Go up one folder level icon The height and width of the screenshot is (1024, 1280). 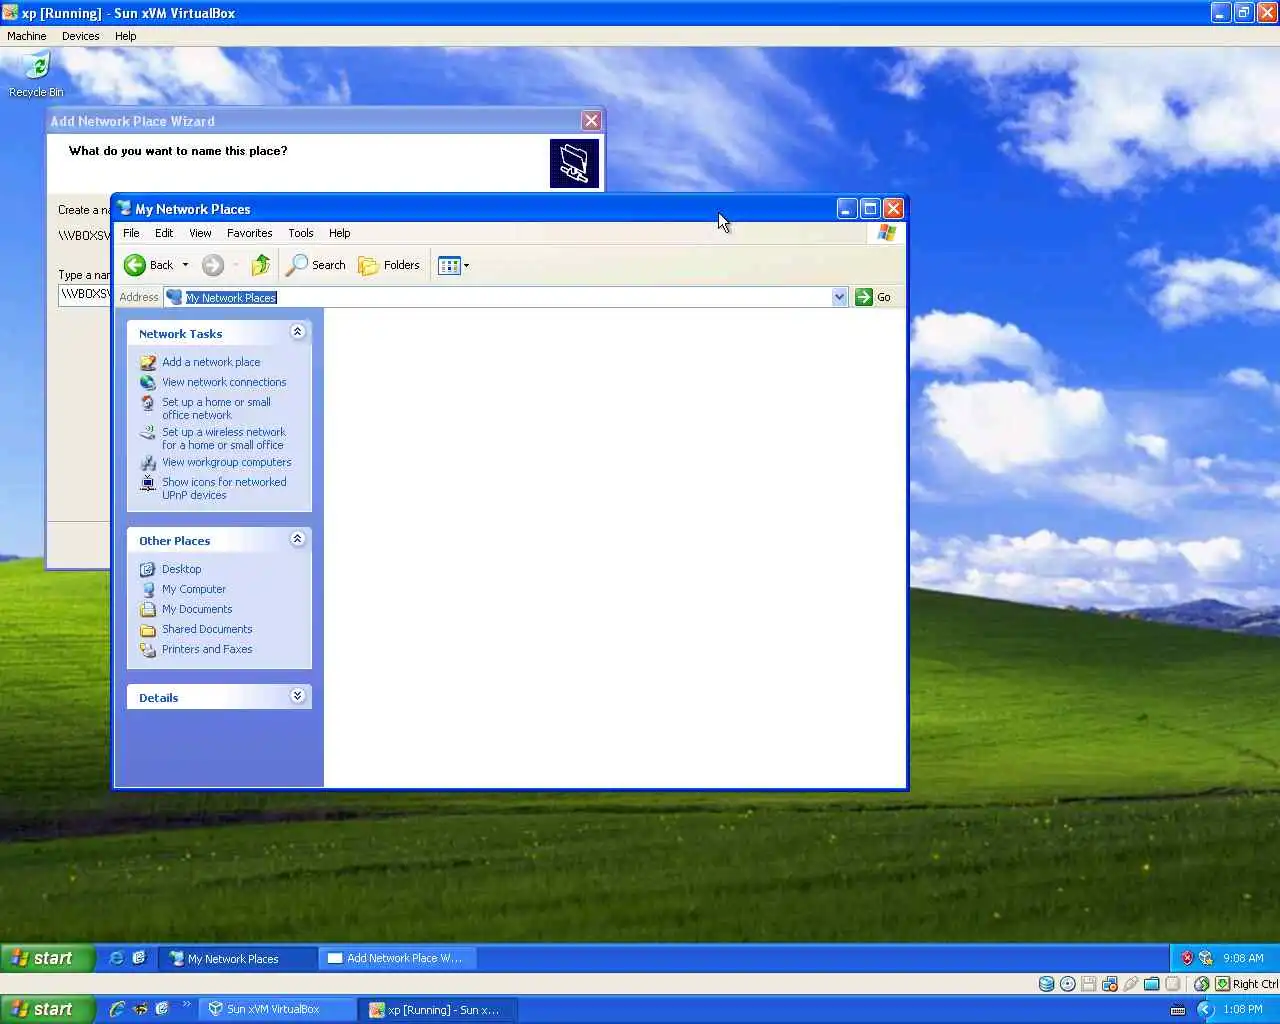pyautogui.click(x=260, y=265)
